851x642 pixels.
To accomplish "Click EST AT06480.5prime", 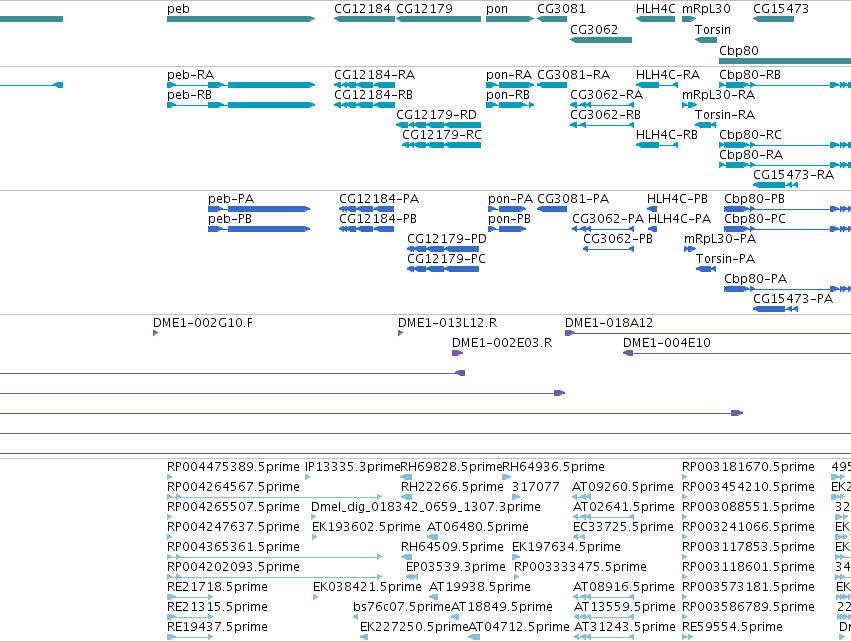I will click(x=478, y=527).
